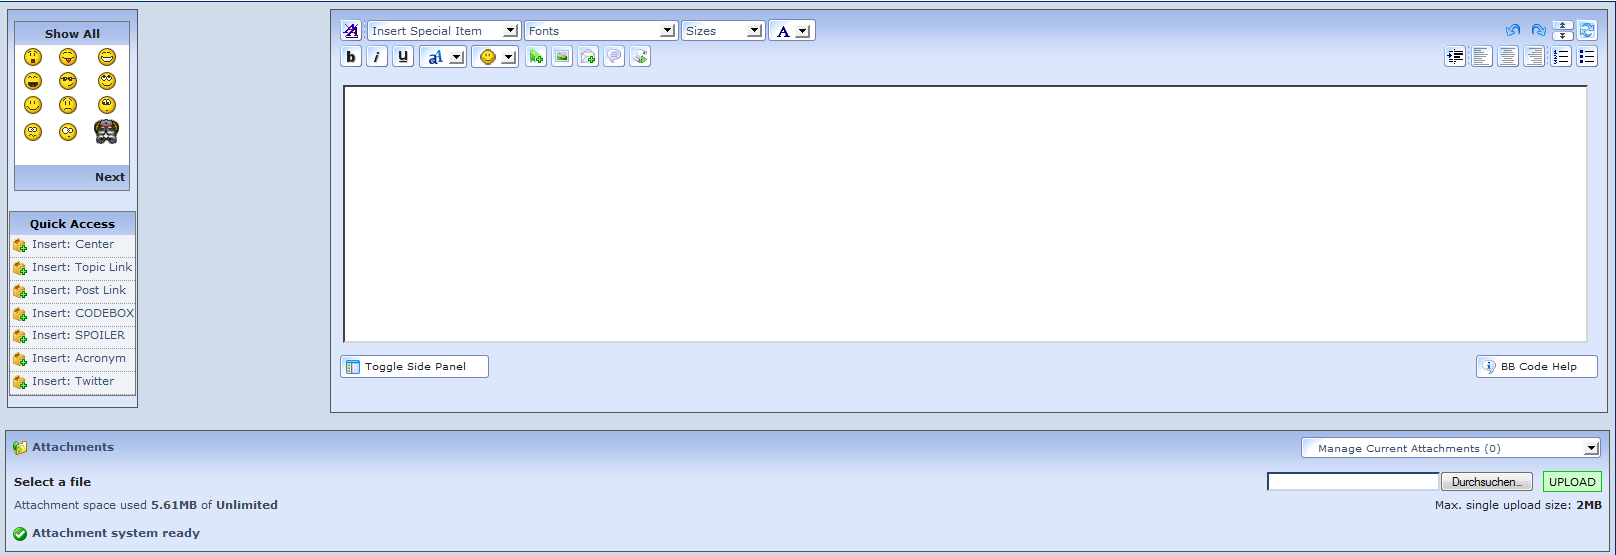
Task: Click the insert email envelope icon
Action: pos(588,57)
